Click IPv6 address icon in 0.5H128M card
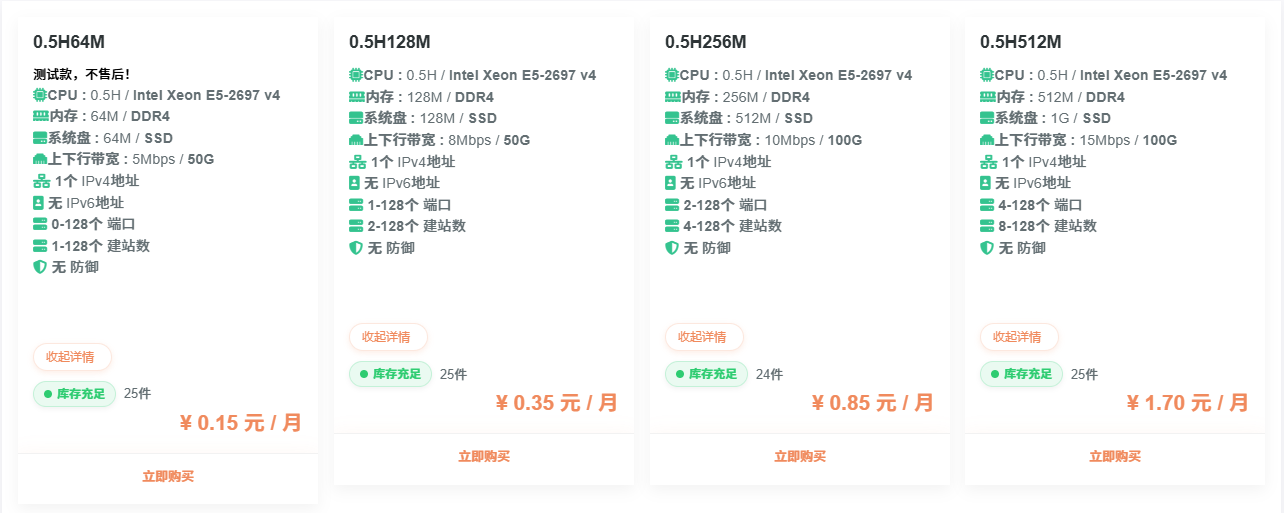1284x513 pixels. click(x=355, y=183)
